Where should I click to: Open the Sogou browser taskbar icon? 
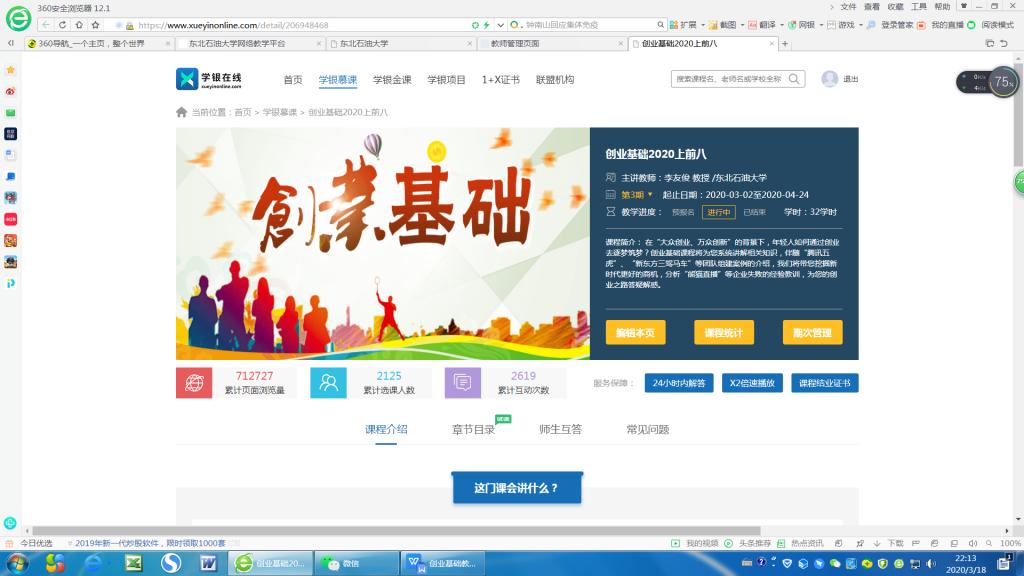(171, 563)
